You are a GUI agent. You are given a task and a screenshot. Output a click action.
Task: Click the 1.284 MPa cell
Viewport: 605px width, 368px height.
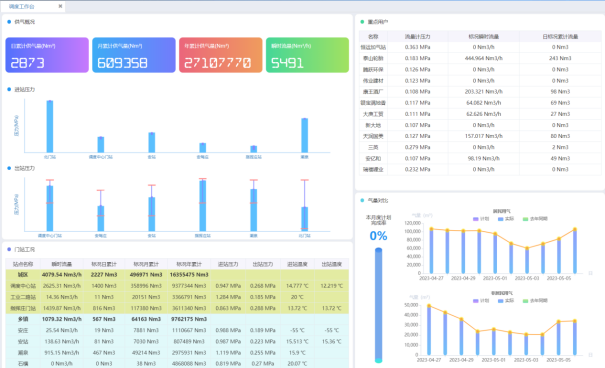[228, 297]
